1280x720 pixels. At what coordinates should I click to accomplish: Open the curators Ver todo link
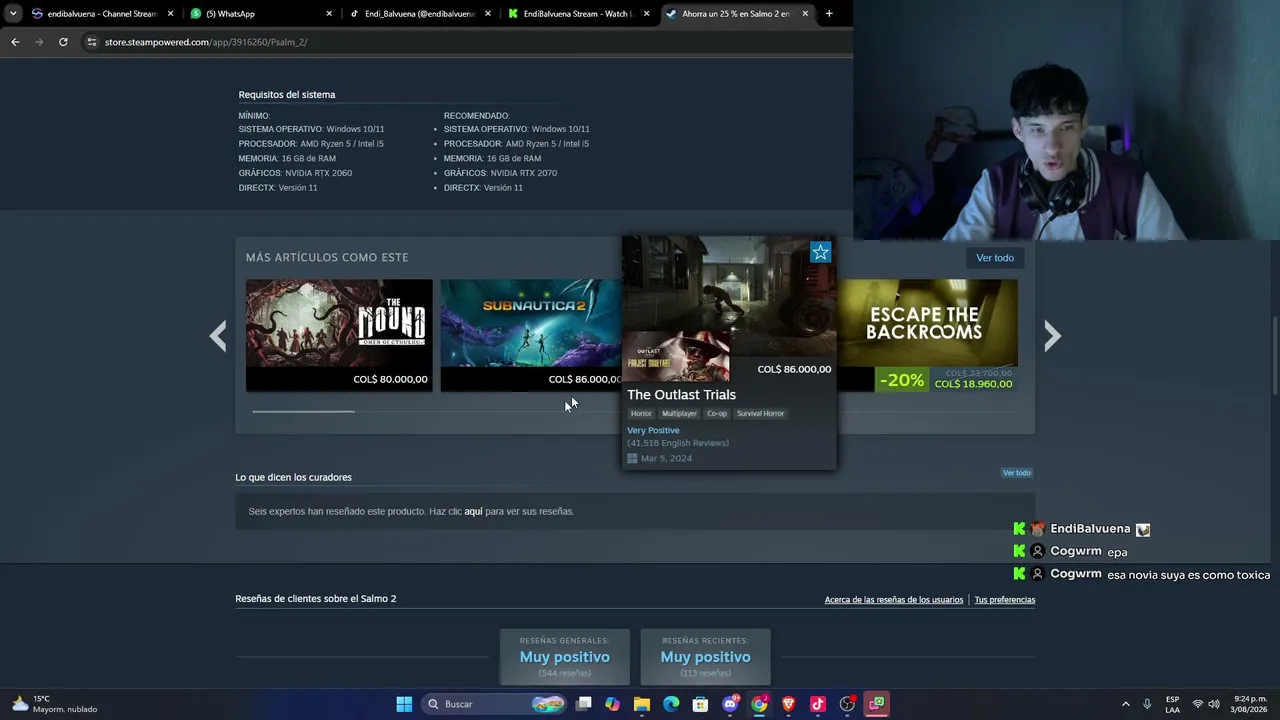coord(1017,473)
